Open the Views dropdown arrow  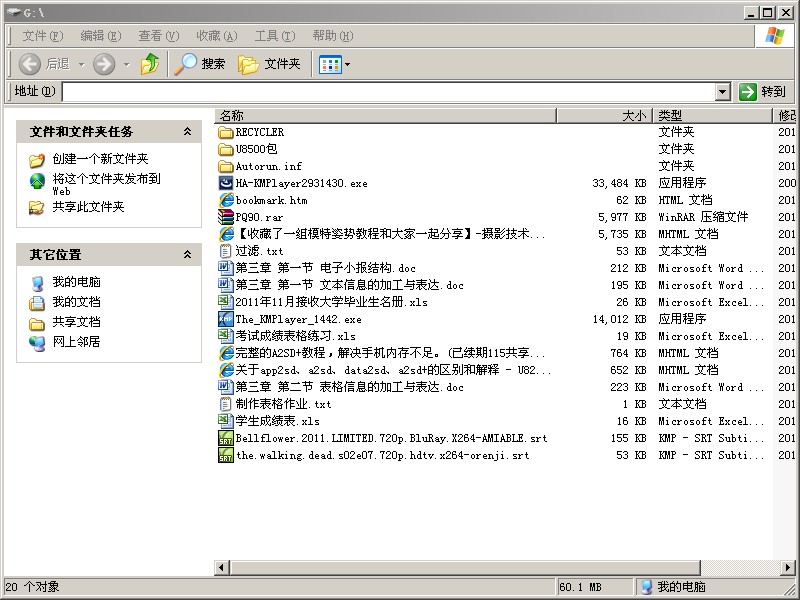(347, 65)
